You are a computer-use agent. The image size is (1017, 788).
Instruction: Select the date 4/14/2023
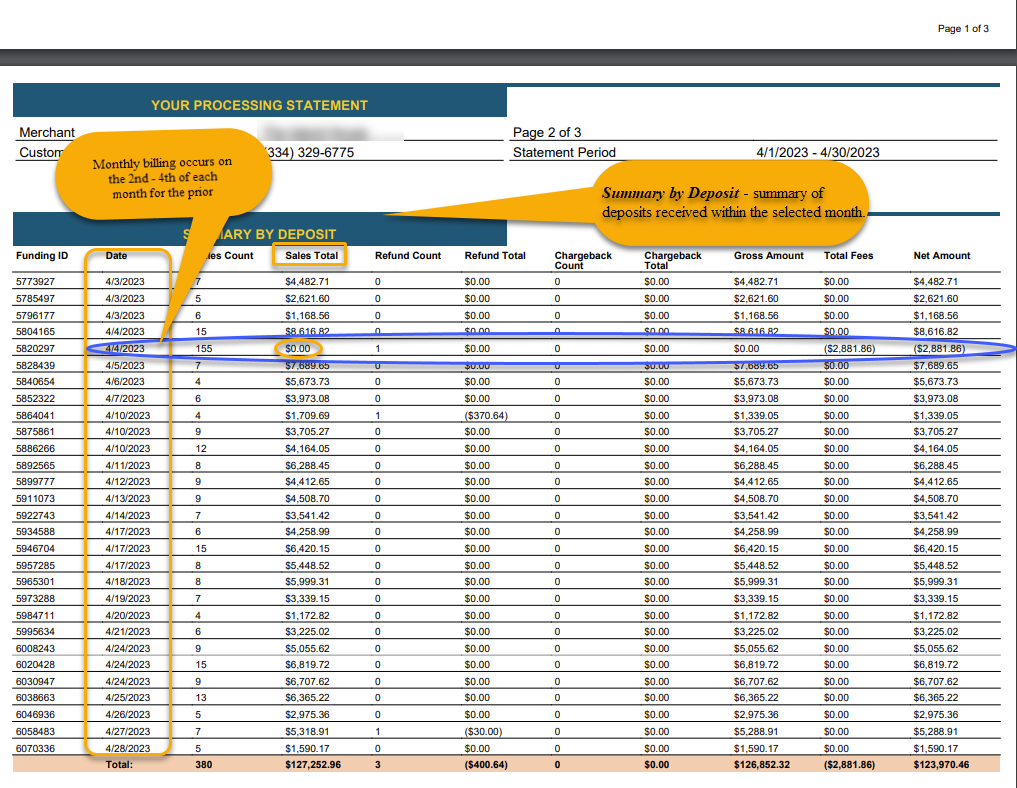128,515
